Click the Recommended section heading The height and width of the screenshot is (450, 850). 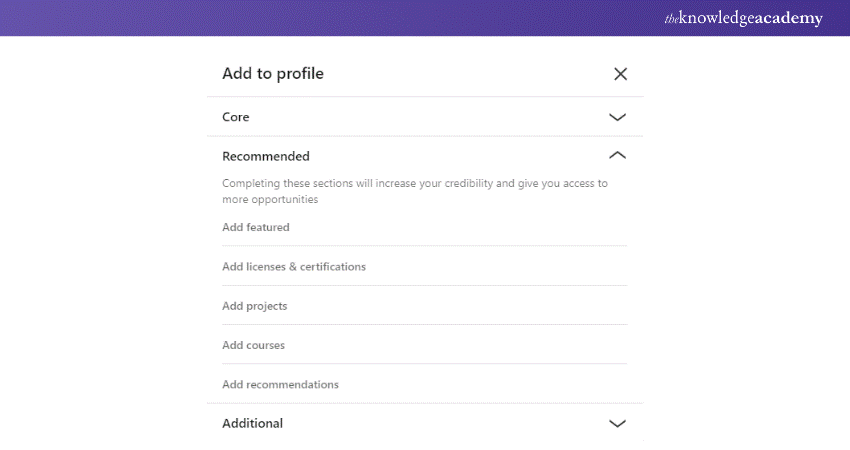point(266,156)
